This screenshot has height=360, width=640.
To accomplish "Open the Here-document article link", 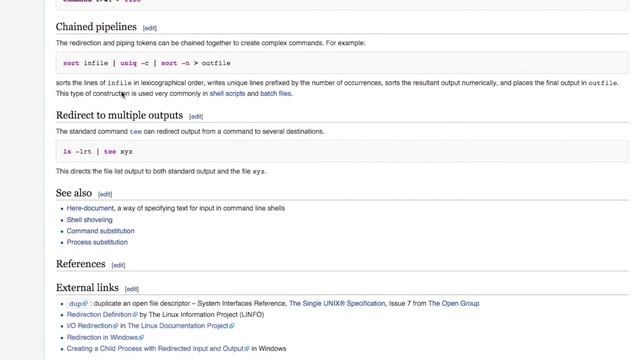I will [90, 208].
